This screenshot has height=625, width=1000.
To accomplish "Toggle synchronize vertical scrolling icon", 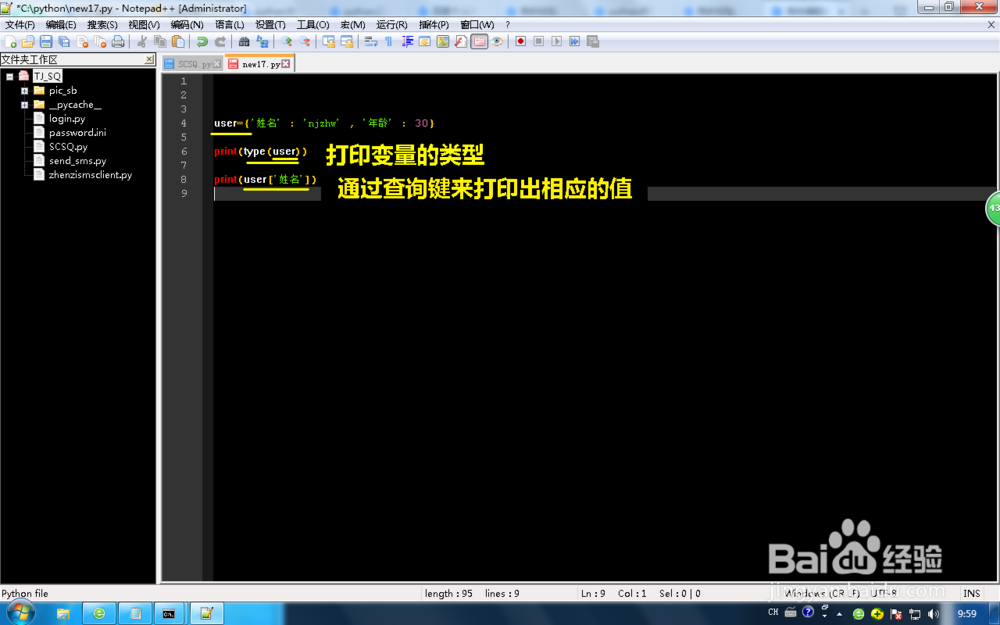I will (328, 41).
